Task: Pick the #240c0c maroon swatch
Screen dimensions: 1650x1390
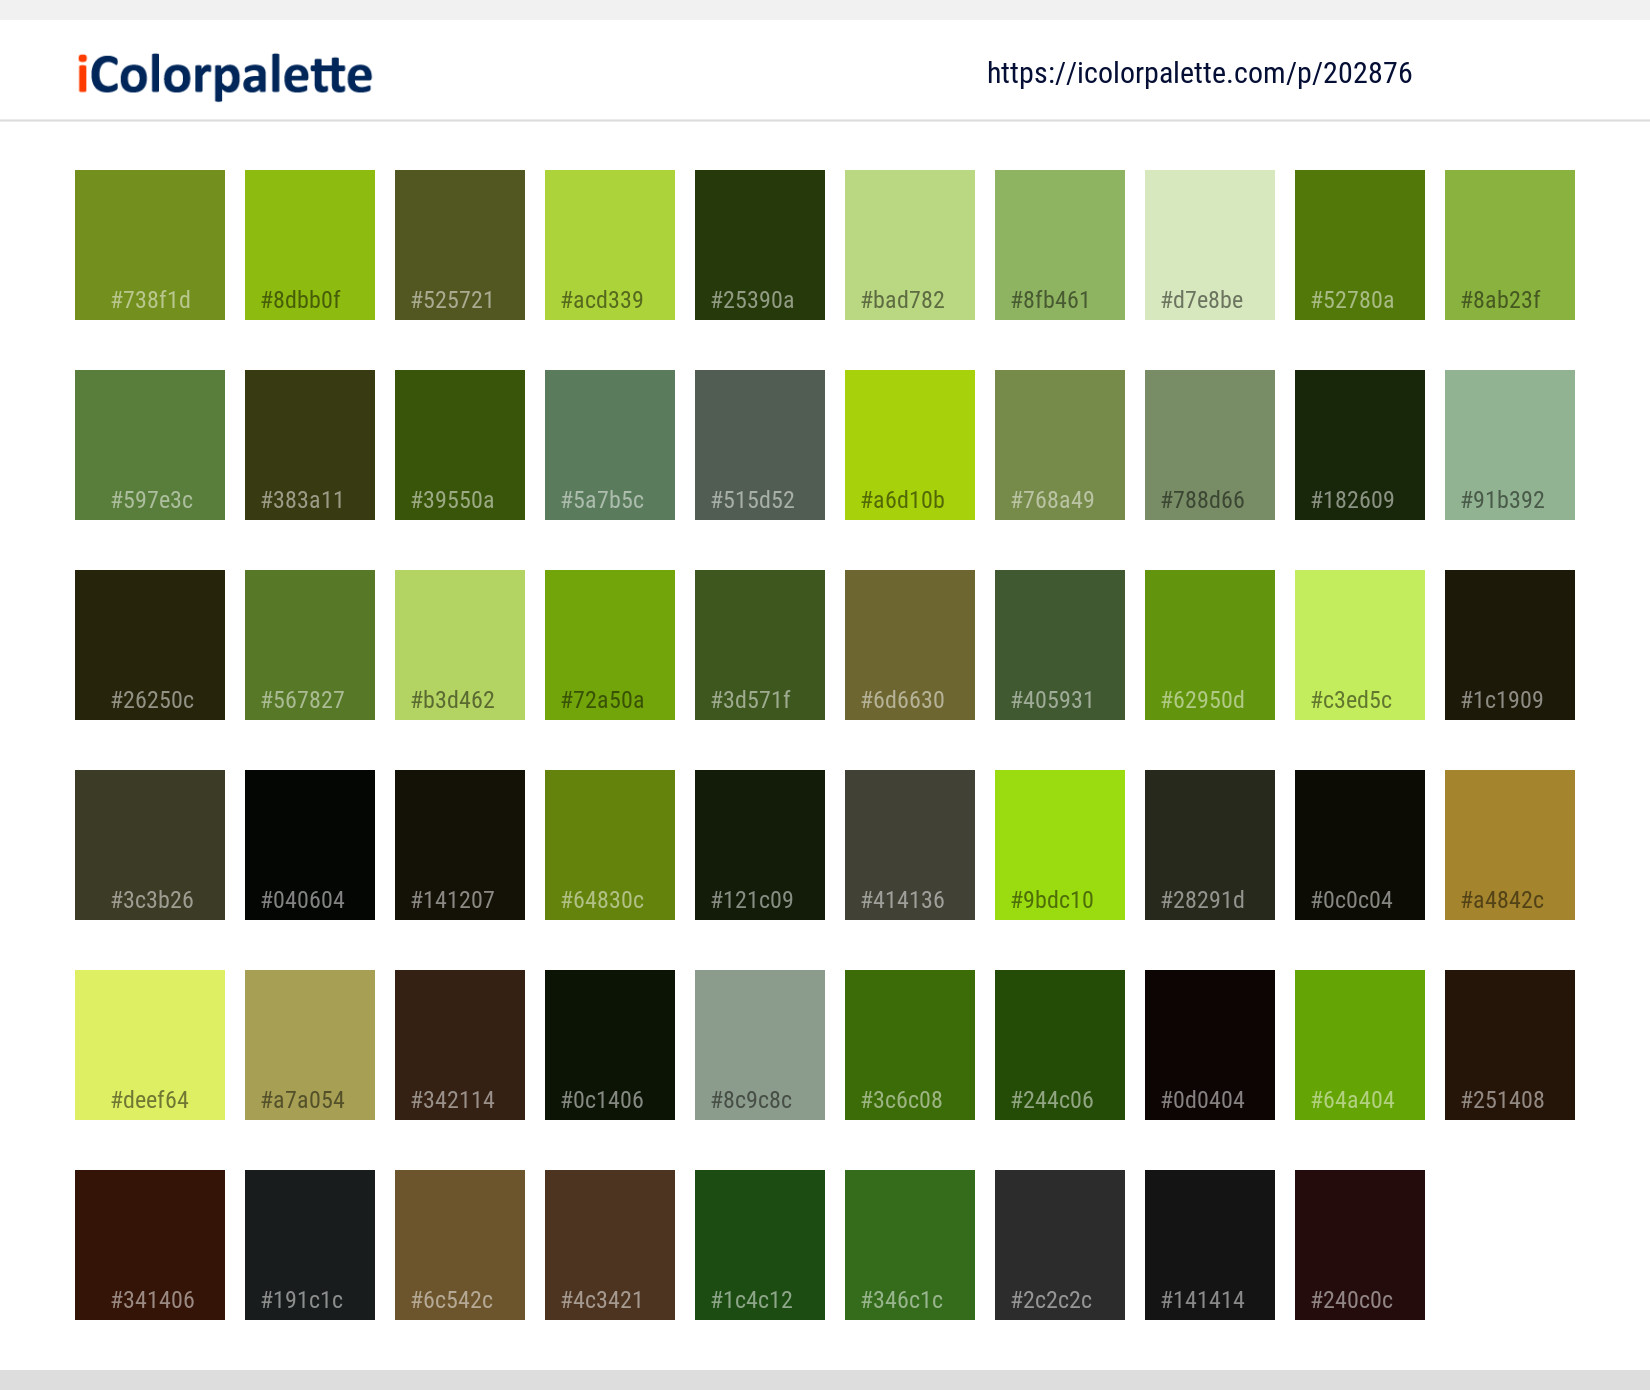Action: coord(1360,1245)
